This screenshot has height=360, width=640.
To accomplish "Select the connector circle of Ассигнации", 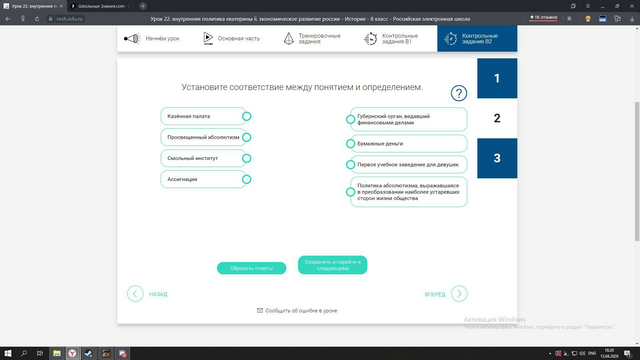I will pos(247,179).
